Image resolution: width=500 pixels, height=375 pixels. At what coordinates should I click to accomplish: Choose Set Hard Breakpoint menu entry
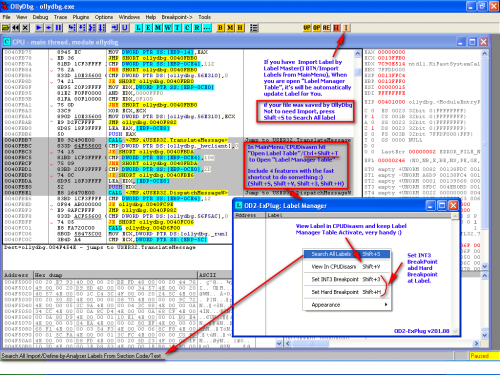(347, 292)
